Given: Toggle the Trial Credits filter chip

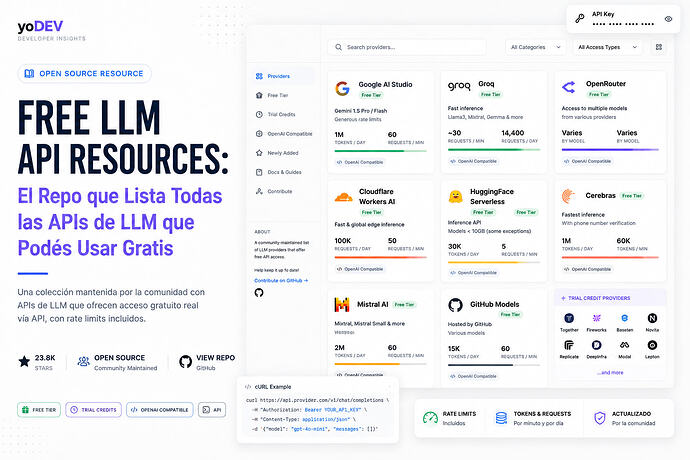Looking at the screenshot, I should [x=94, y=410].
